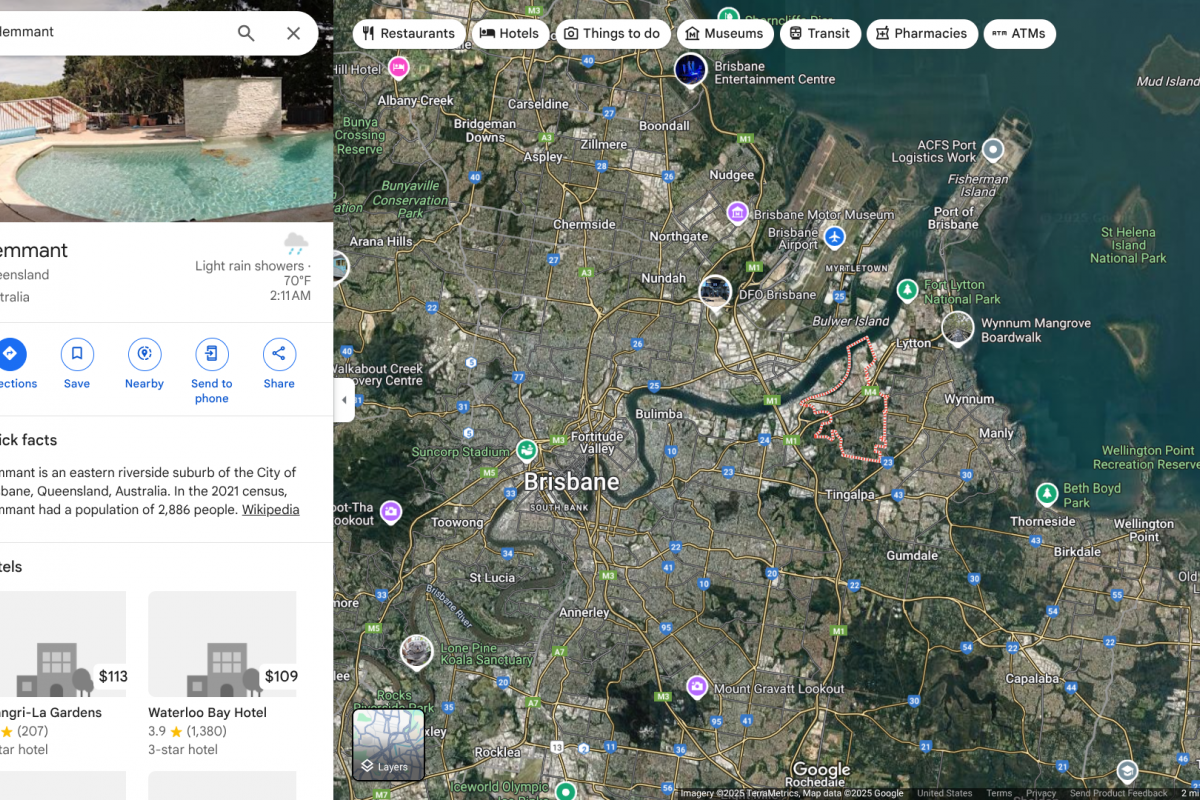Screen dimensions: 1200x800
Task: Select the Things to do chip
Action: [612, 33]
